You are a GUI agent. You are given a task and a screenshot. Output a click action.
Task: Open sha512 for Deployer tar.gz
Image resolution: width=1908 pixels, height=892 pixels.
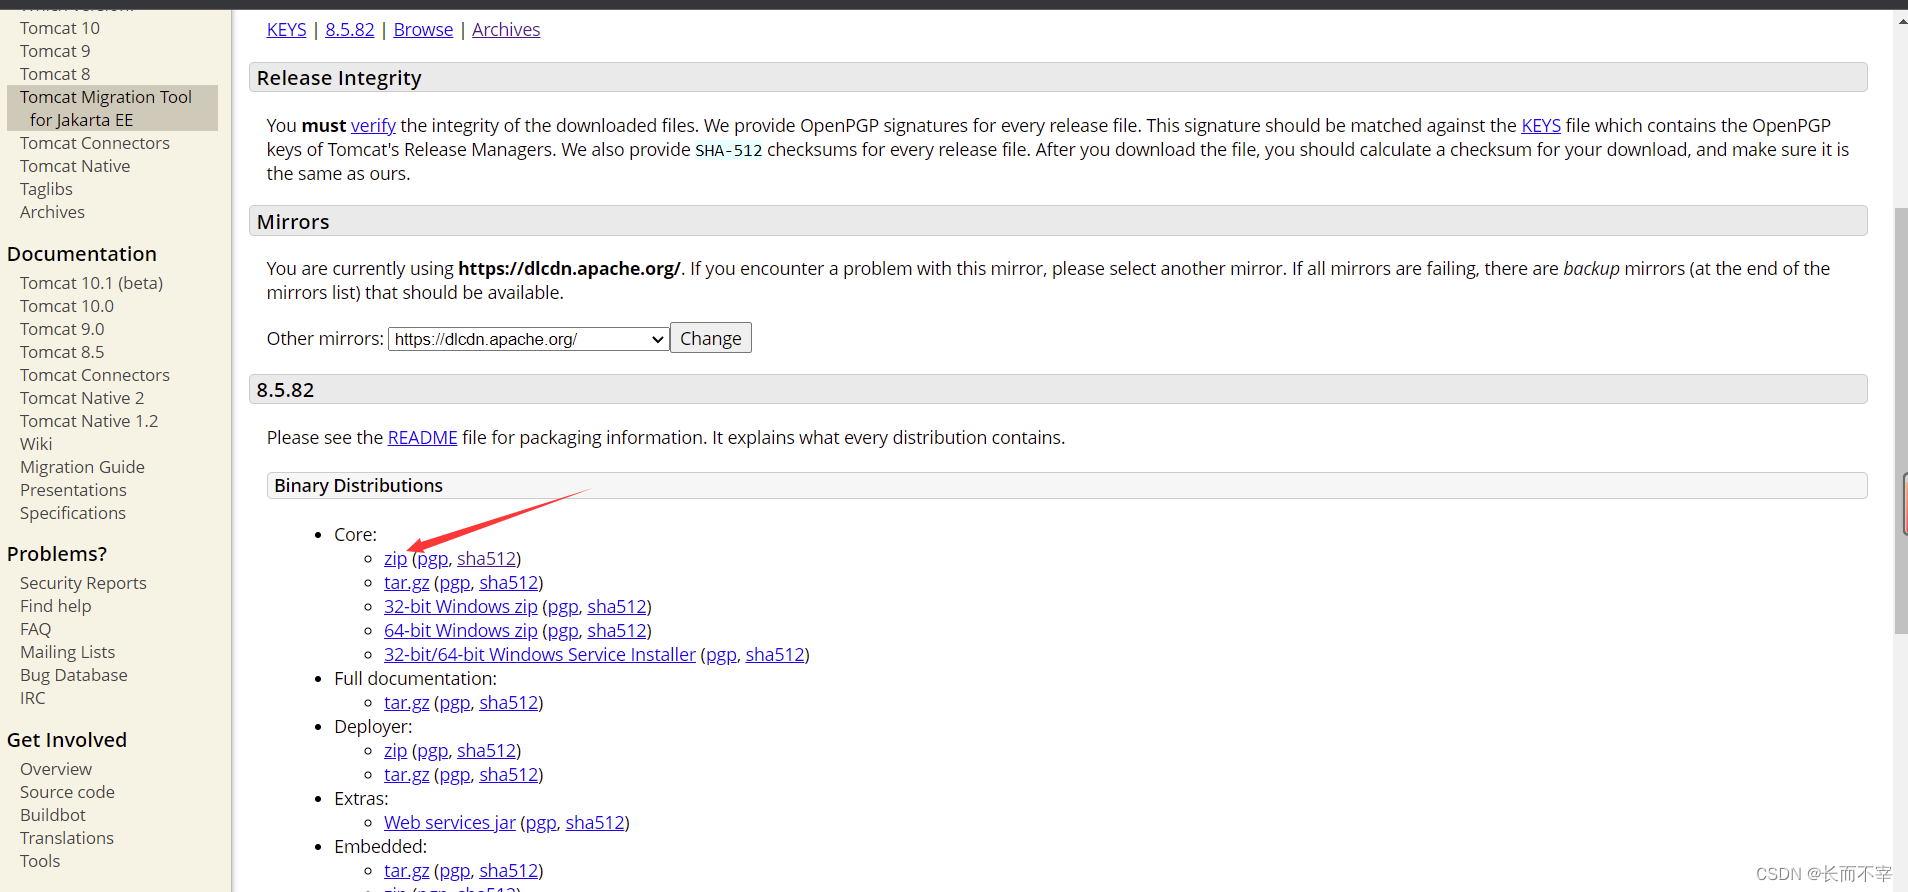click(x=508, y=775)
